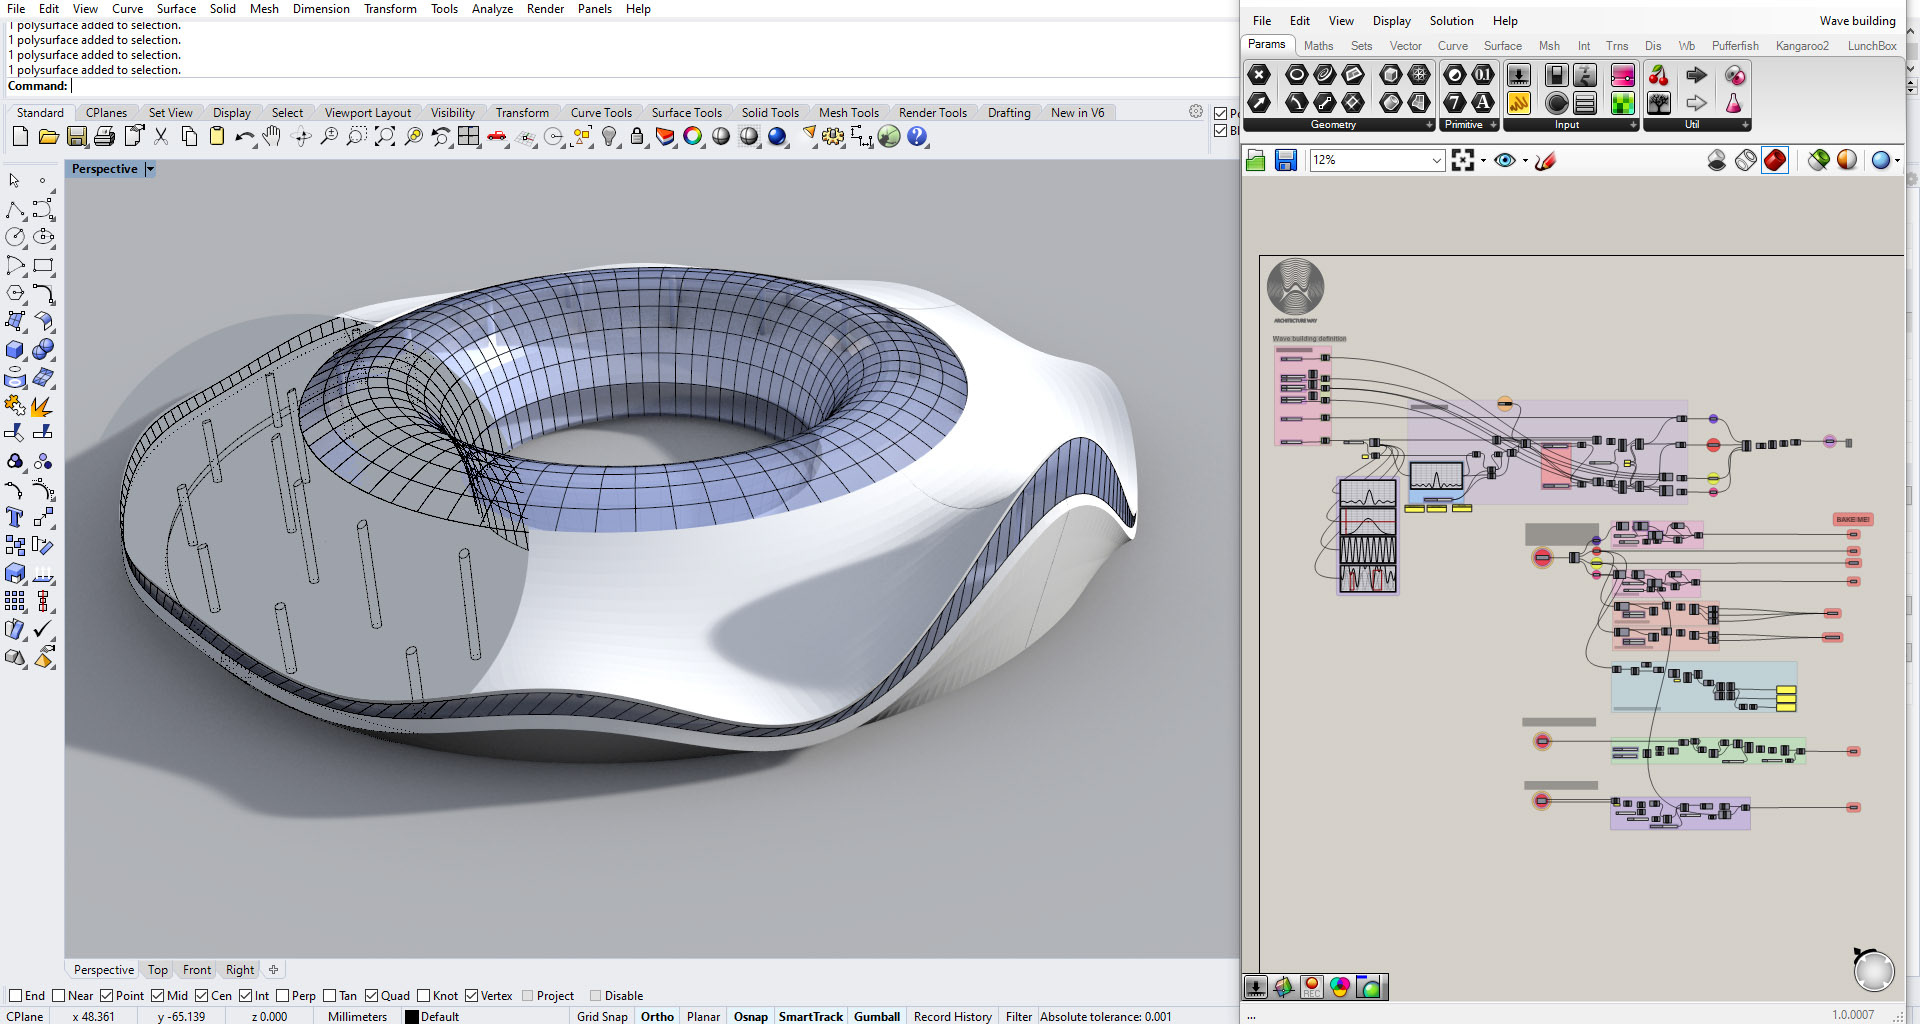Open the Perspective viewport dropdown arrow

click(x=150, y=169)
